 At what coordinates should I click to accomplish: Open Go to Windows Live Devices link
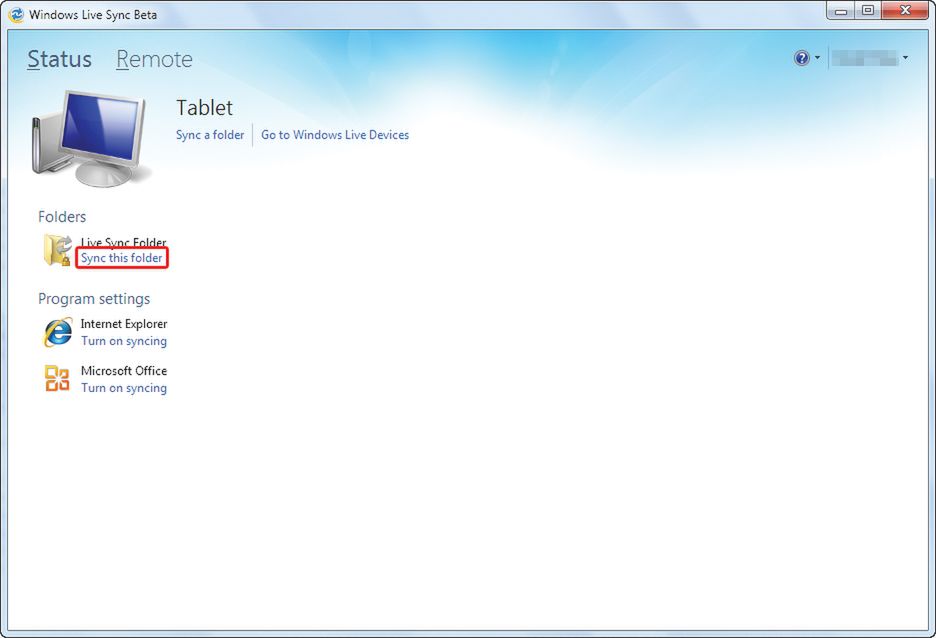[x=335, y=135]
